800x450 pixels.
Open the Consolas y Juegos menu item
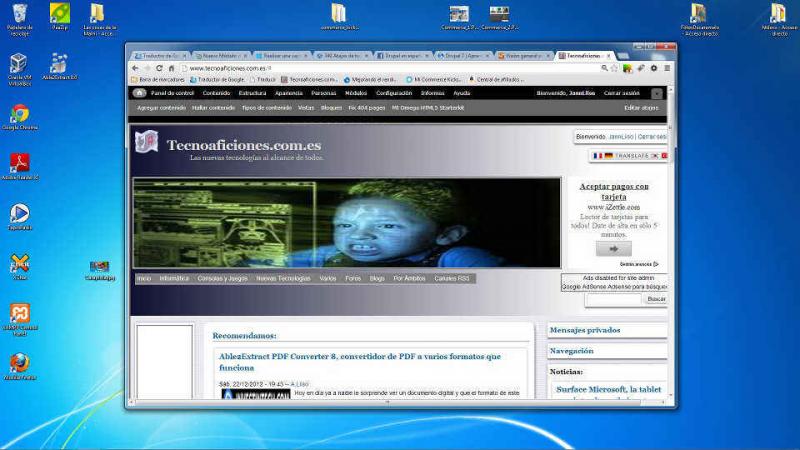tap(222, 279)
